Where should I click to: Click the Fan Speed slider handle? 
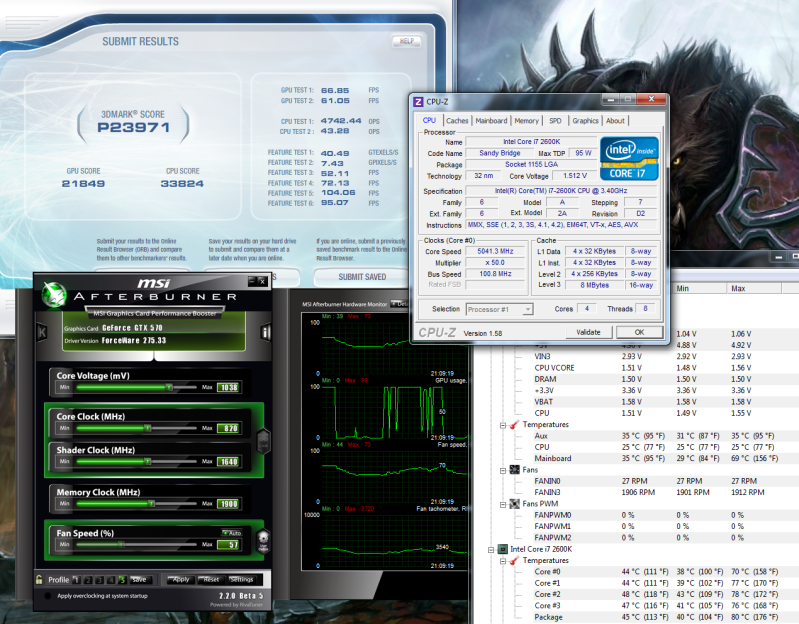point(121,544)
